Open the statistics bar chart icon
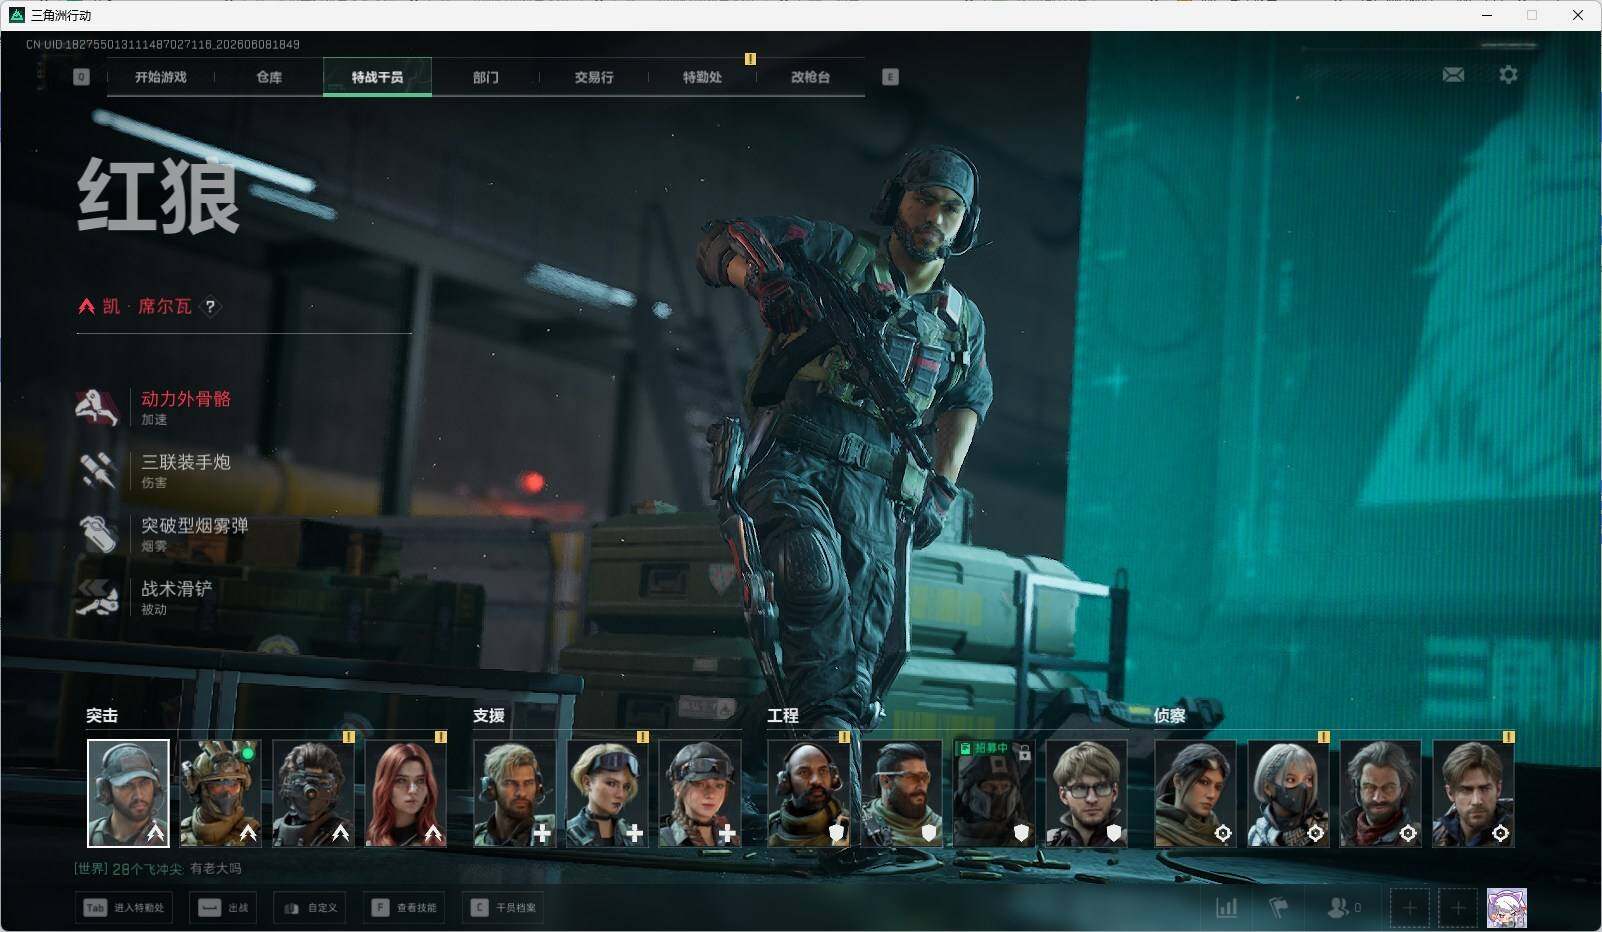Screen dimensions: 1602x932 coord(1226,908)
